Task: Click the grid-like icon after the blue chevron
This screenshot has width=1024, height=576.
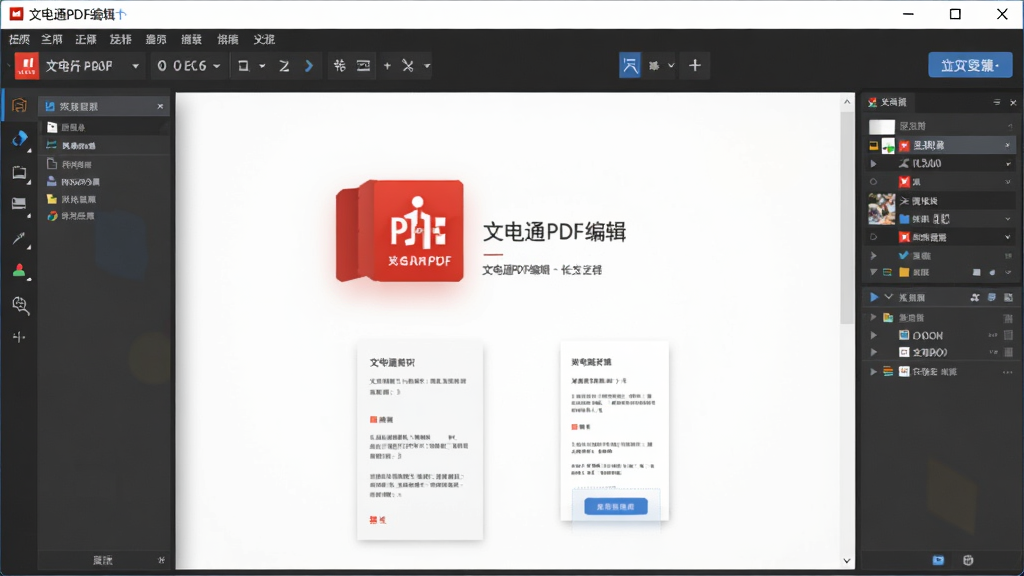Action: [340, 65]
